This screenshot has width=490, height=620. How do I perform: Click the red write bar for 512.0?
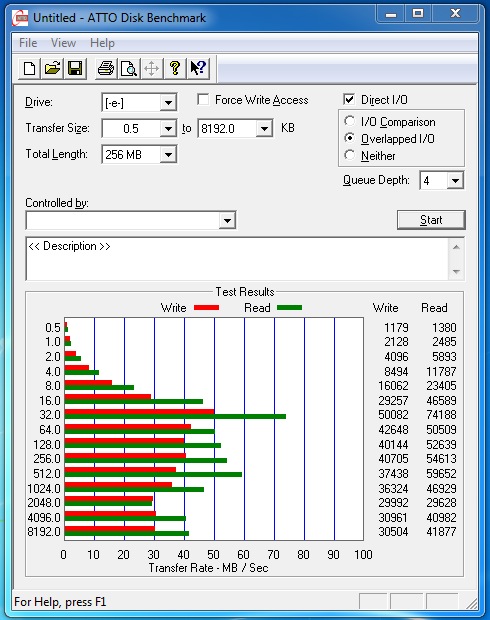[x=120, y=470]
